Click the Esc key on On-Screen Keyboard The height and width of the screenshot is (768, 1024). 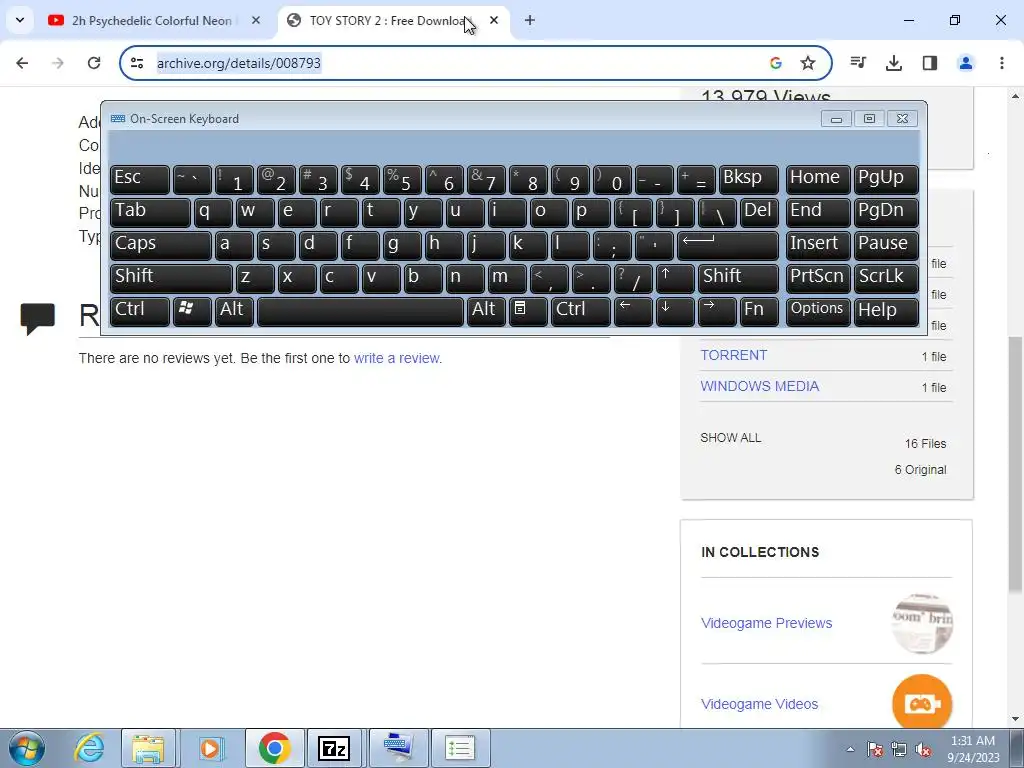[140, 178]
